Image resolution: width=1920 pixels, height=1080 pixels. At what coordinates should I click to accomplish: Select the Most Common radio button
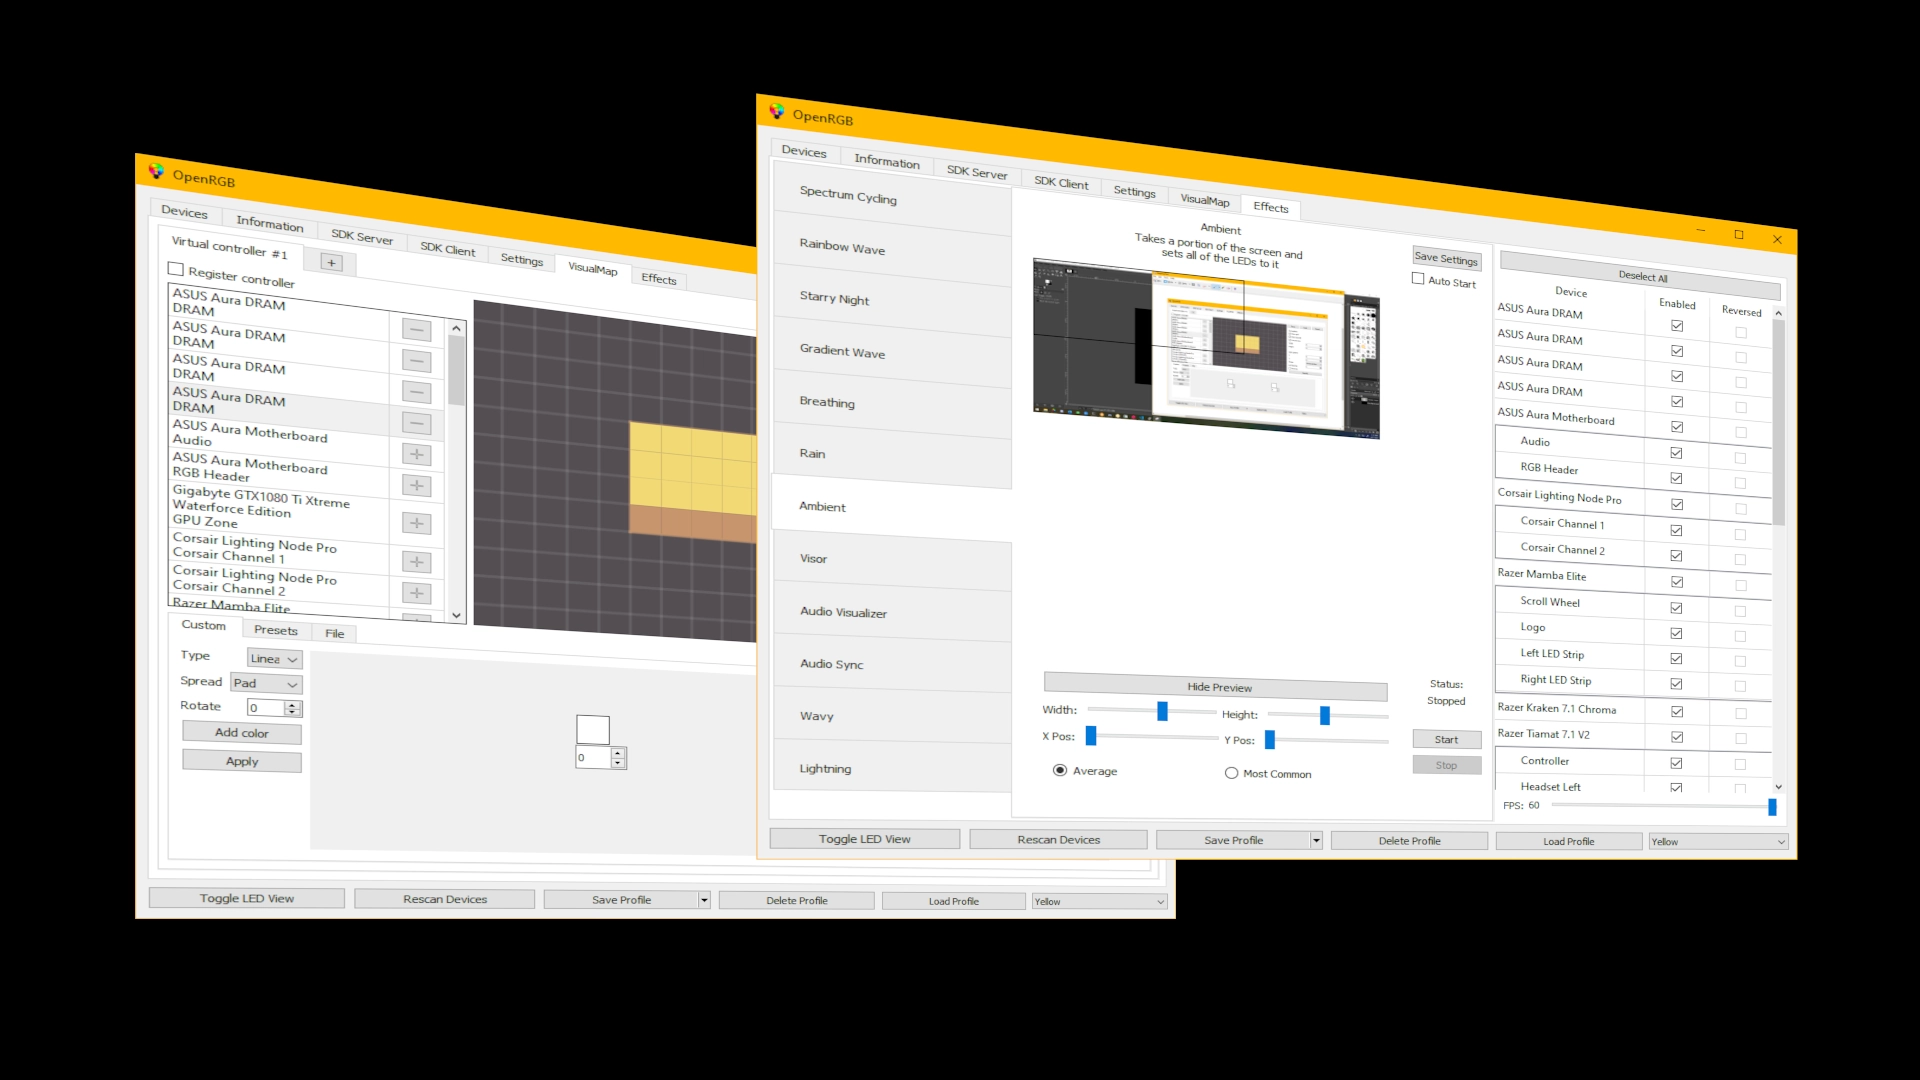(1231, 772)
